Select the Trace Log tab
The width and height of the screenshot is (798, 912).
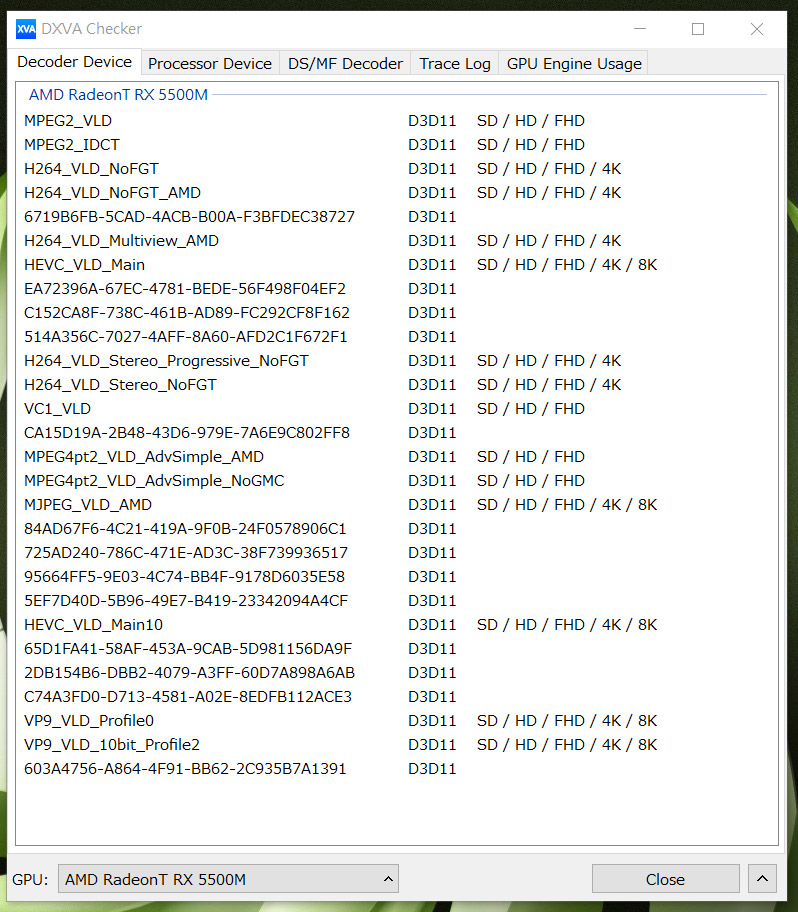coord(455,63)
